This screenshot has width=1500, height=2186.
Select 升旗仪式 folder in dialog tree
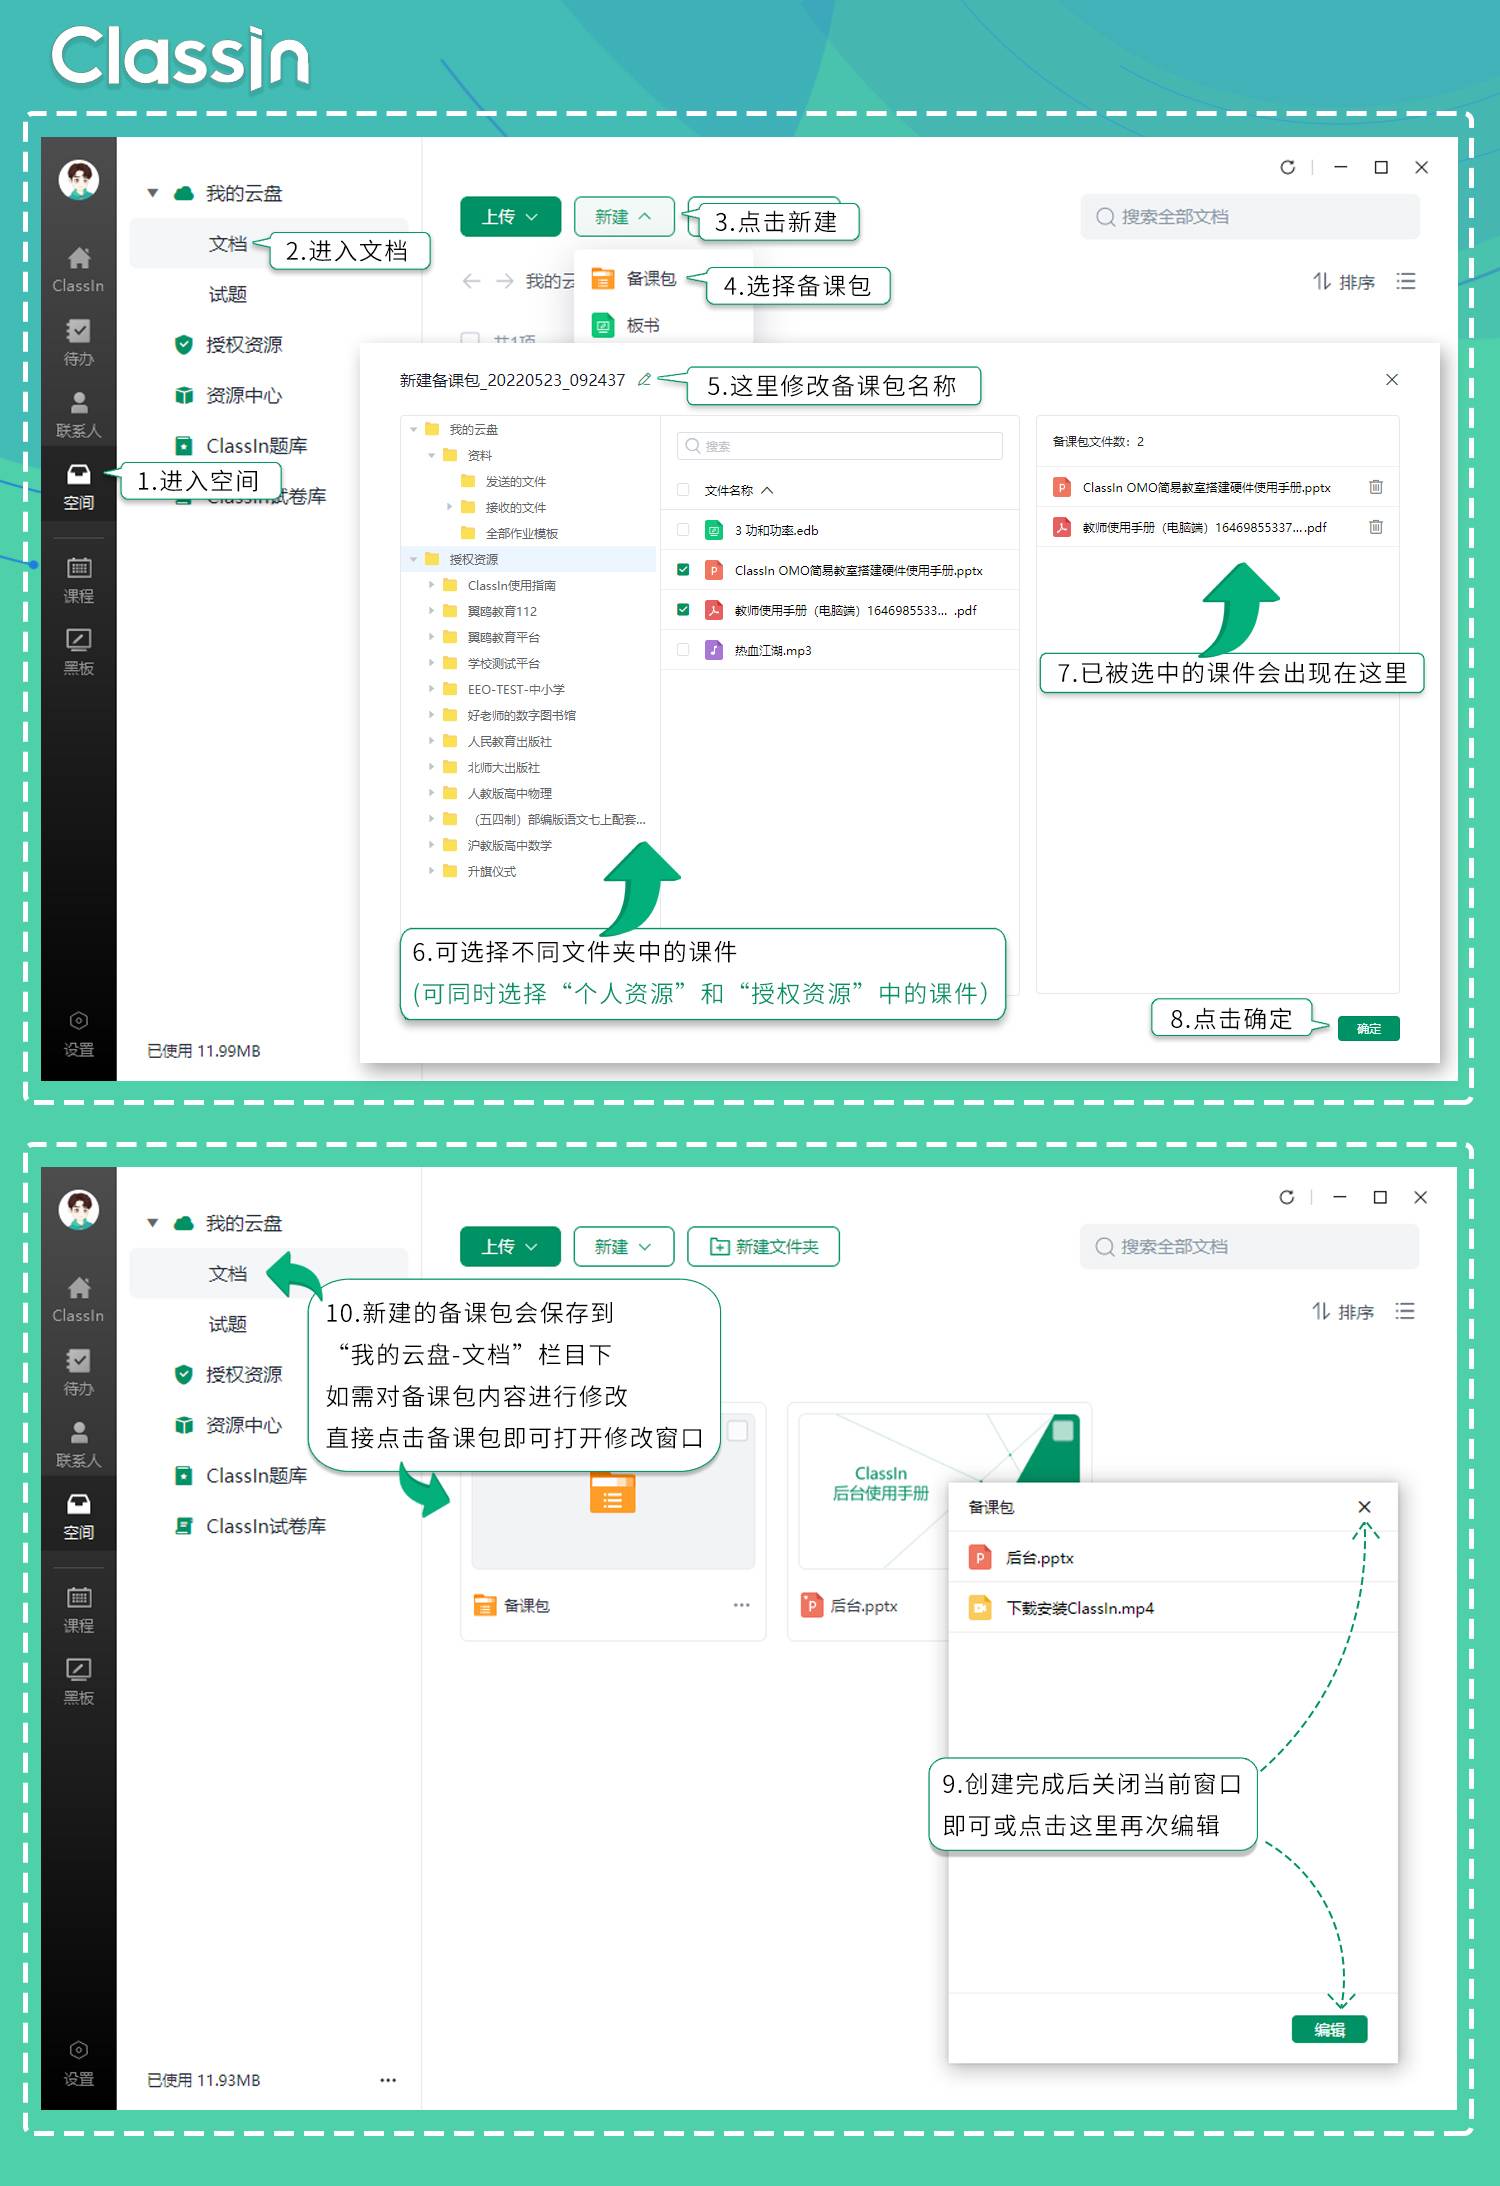pos(491,871)
